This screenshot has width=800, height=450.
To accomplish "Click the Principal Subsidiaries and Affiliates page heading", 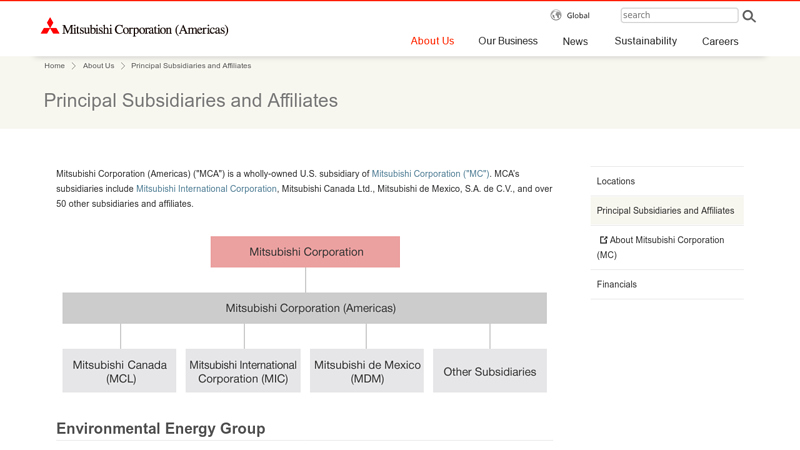I will pyautogui.click(x=191, y=101).
